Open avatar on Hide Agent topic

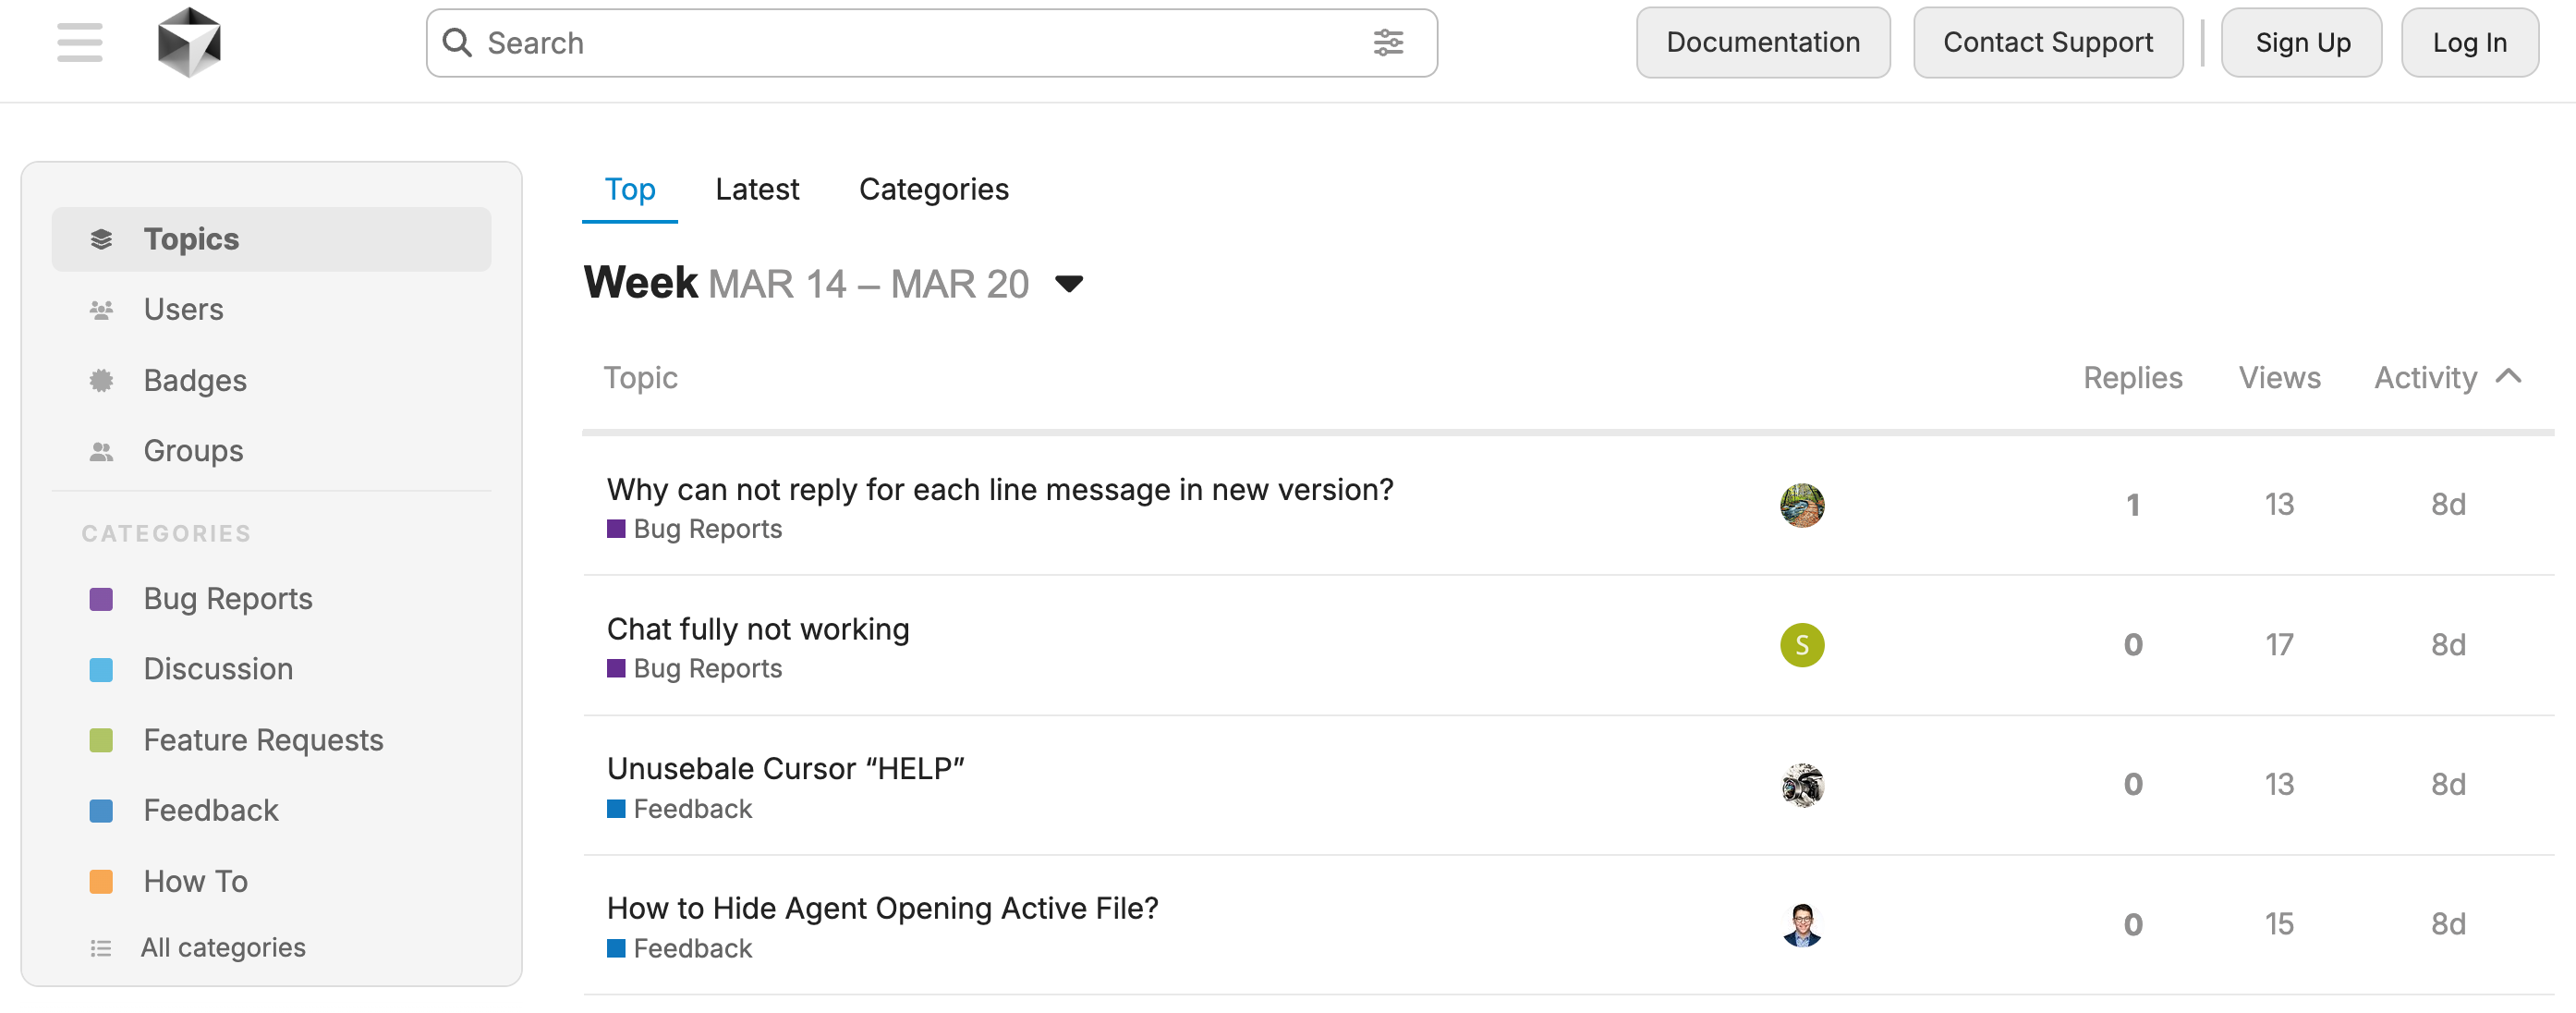click(1802, 924)
